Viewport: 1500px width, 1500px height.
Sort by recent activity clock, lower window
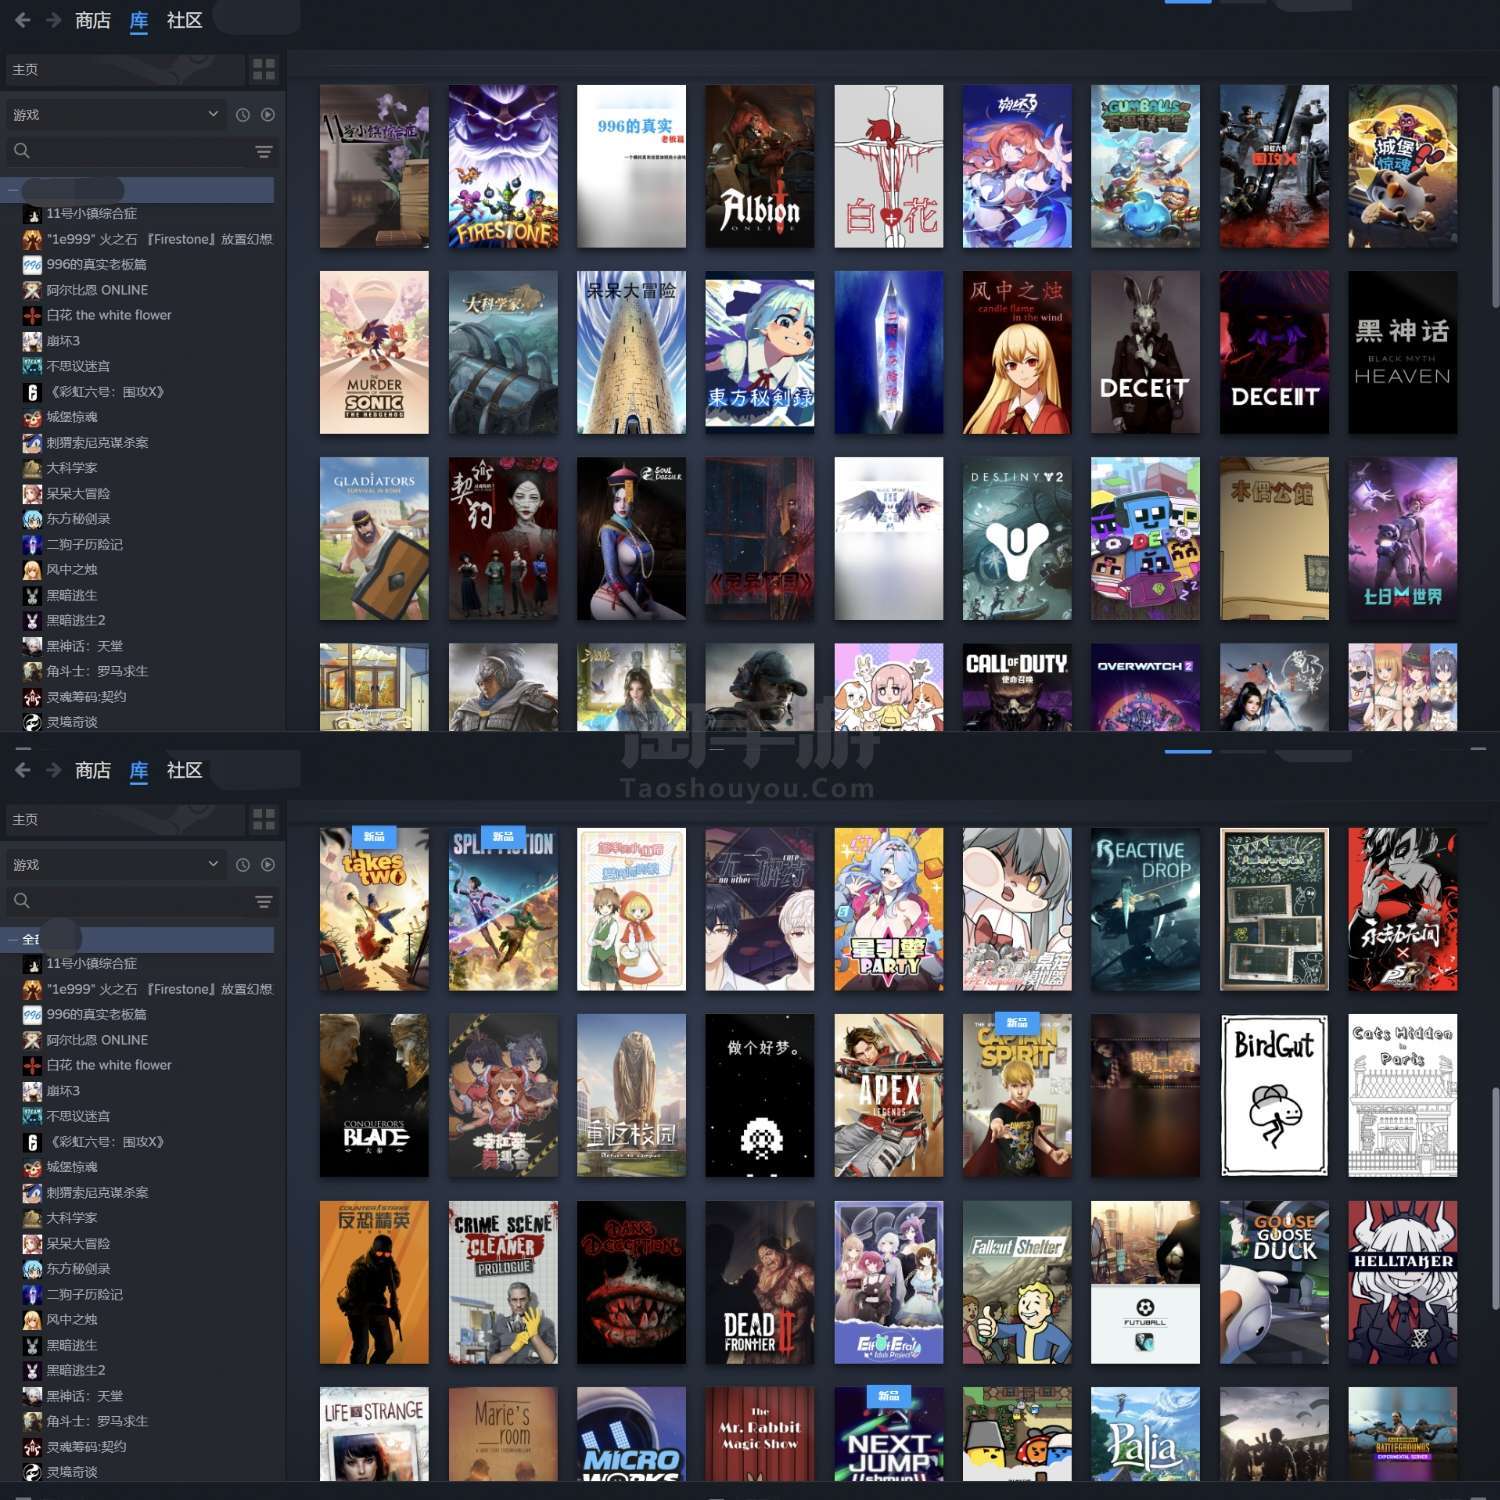[242, 865]
